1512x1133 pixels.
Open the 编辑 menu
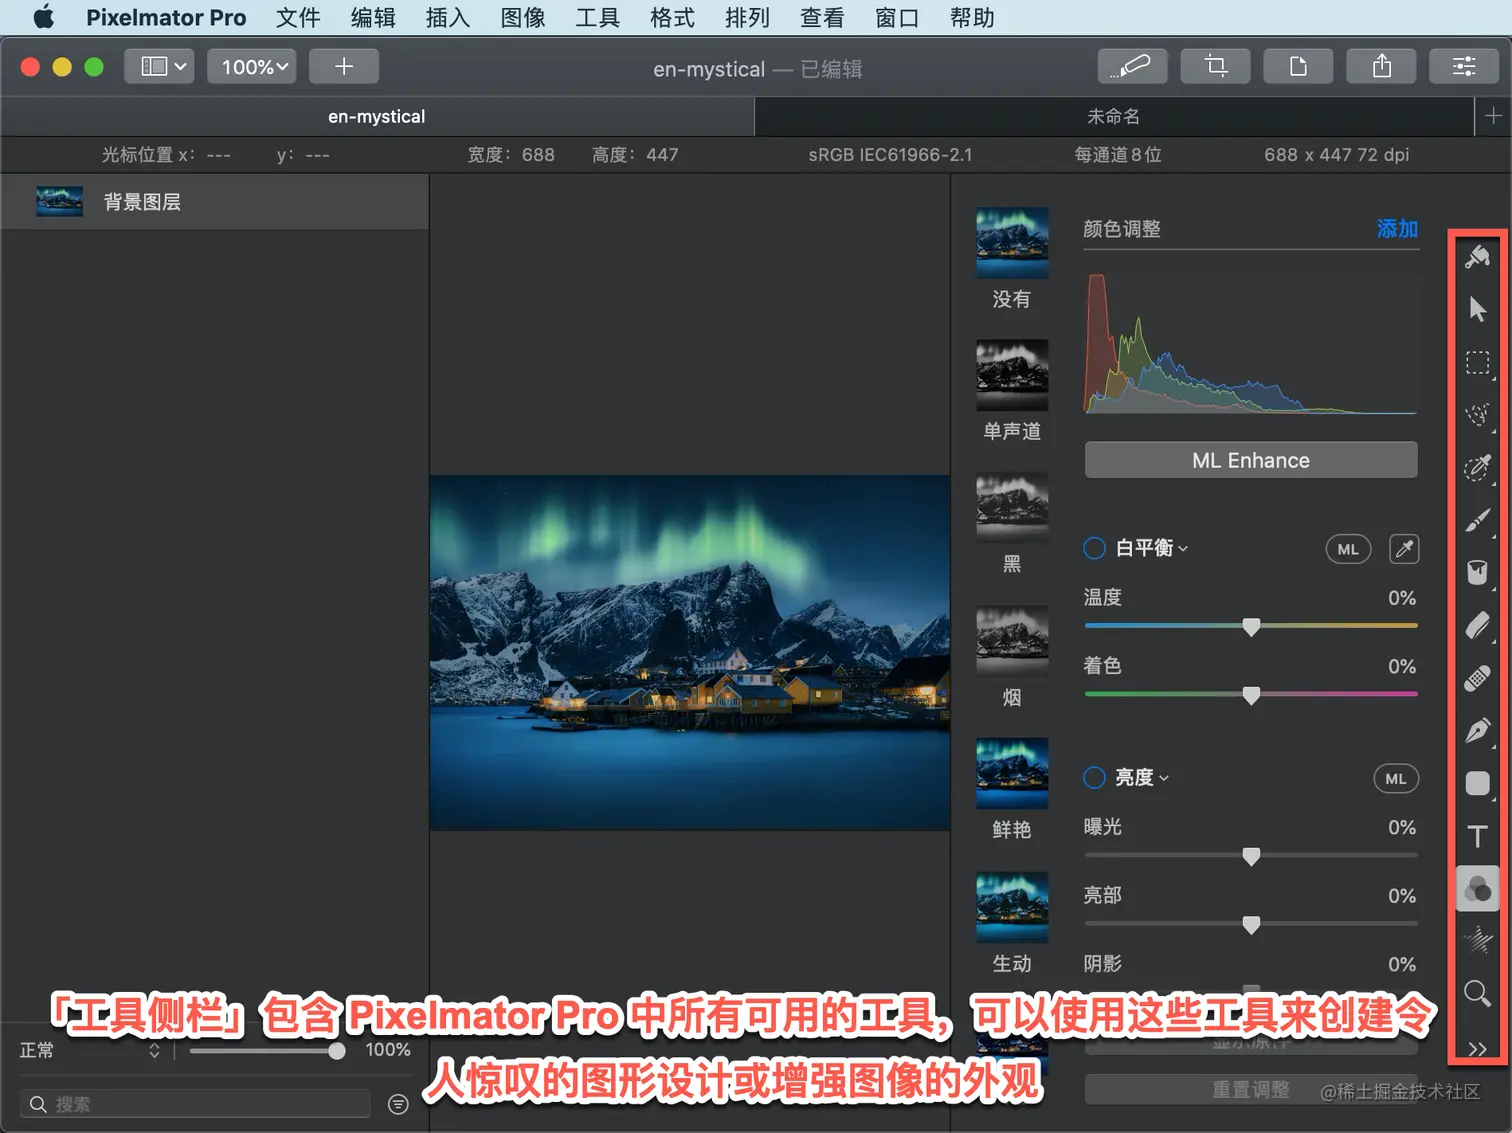[373, 18]
